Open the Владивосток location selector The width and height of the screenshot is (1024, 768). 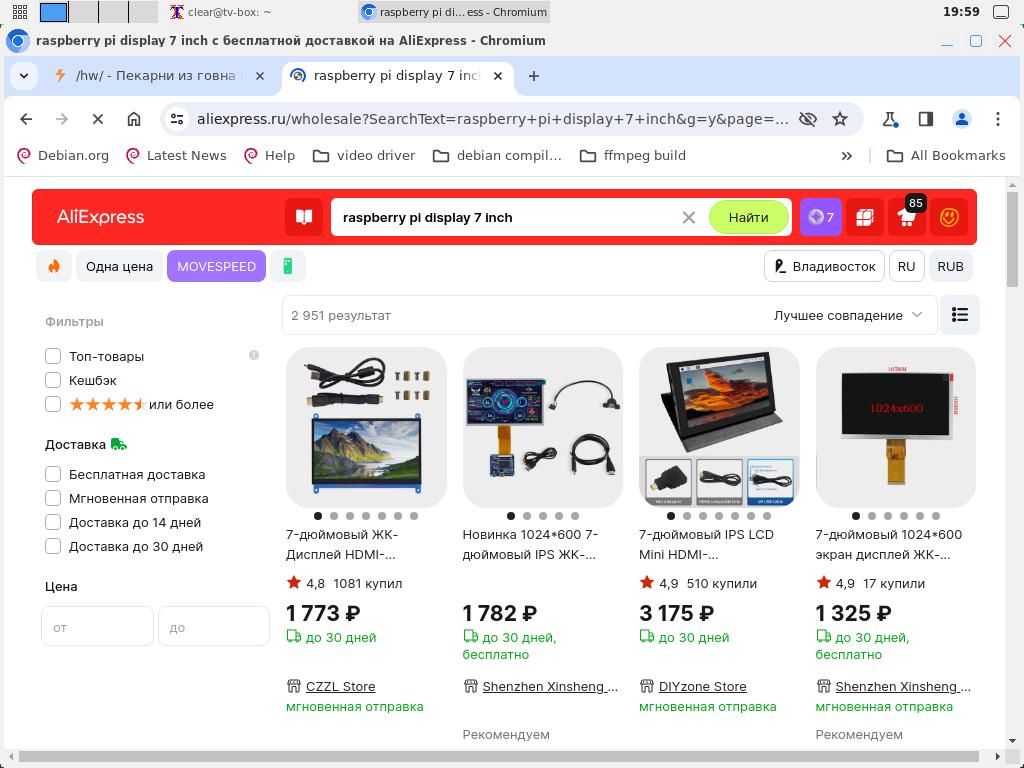point(824,266)
